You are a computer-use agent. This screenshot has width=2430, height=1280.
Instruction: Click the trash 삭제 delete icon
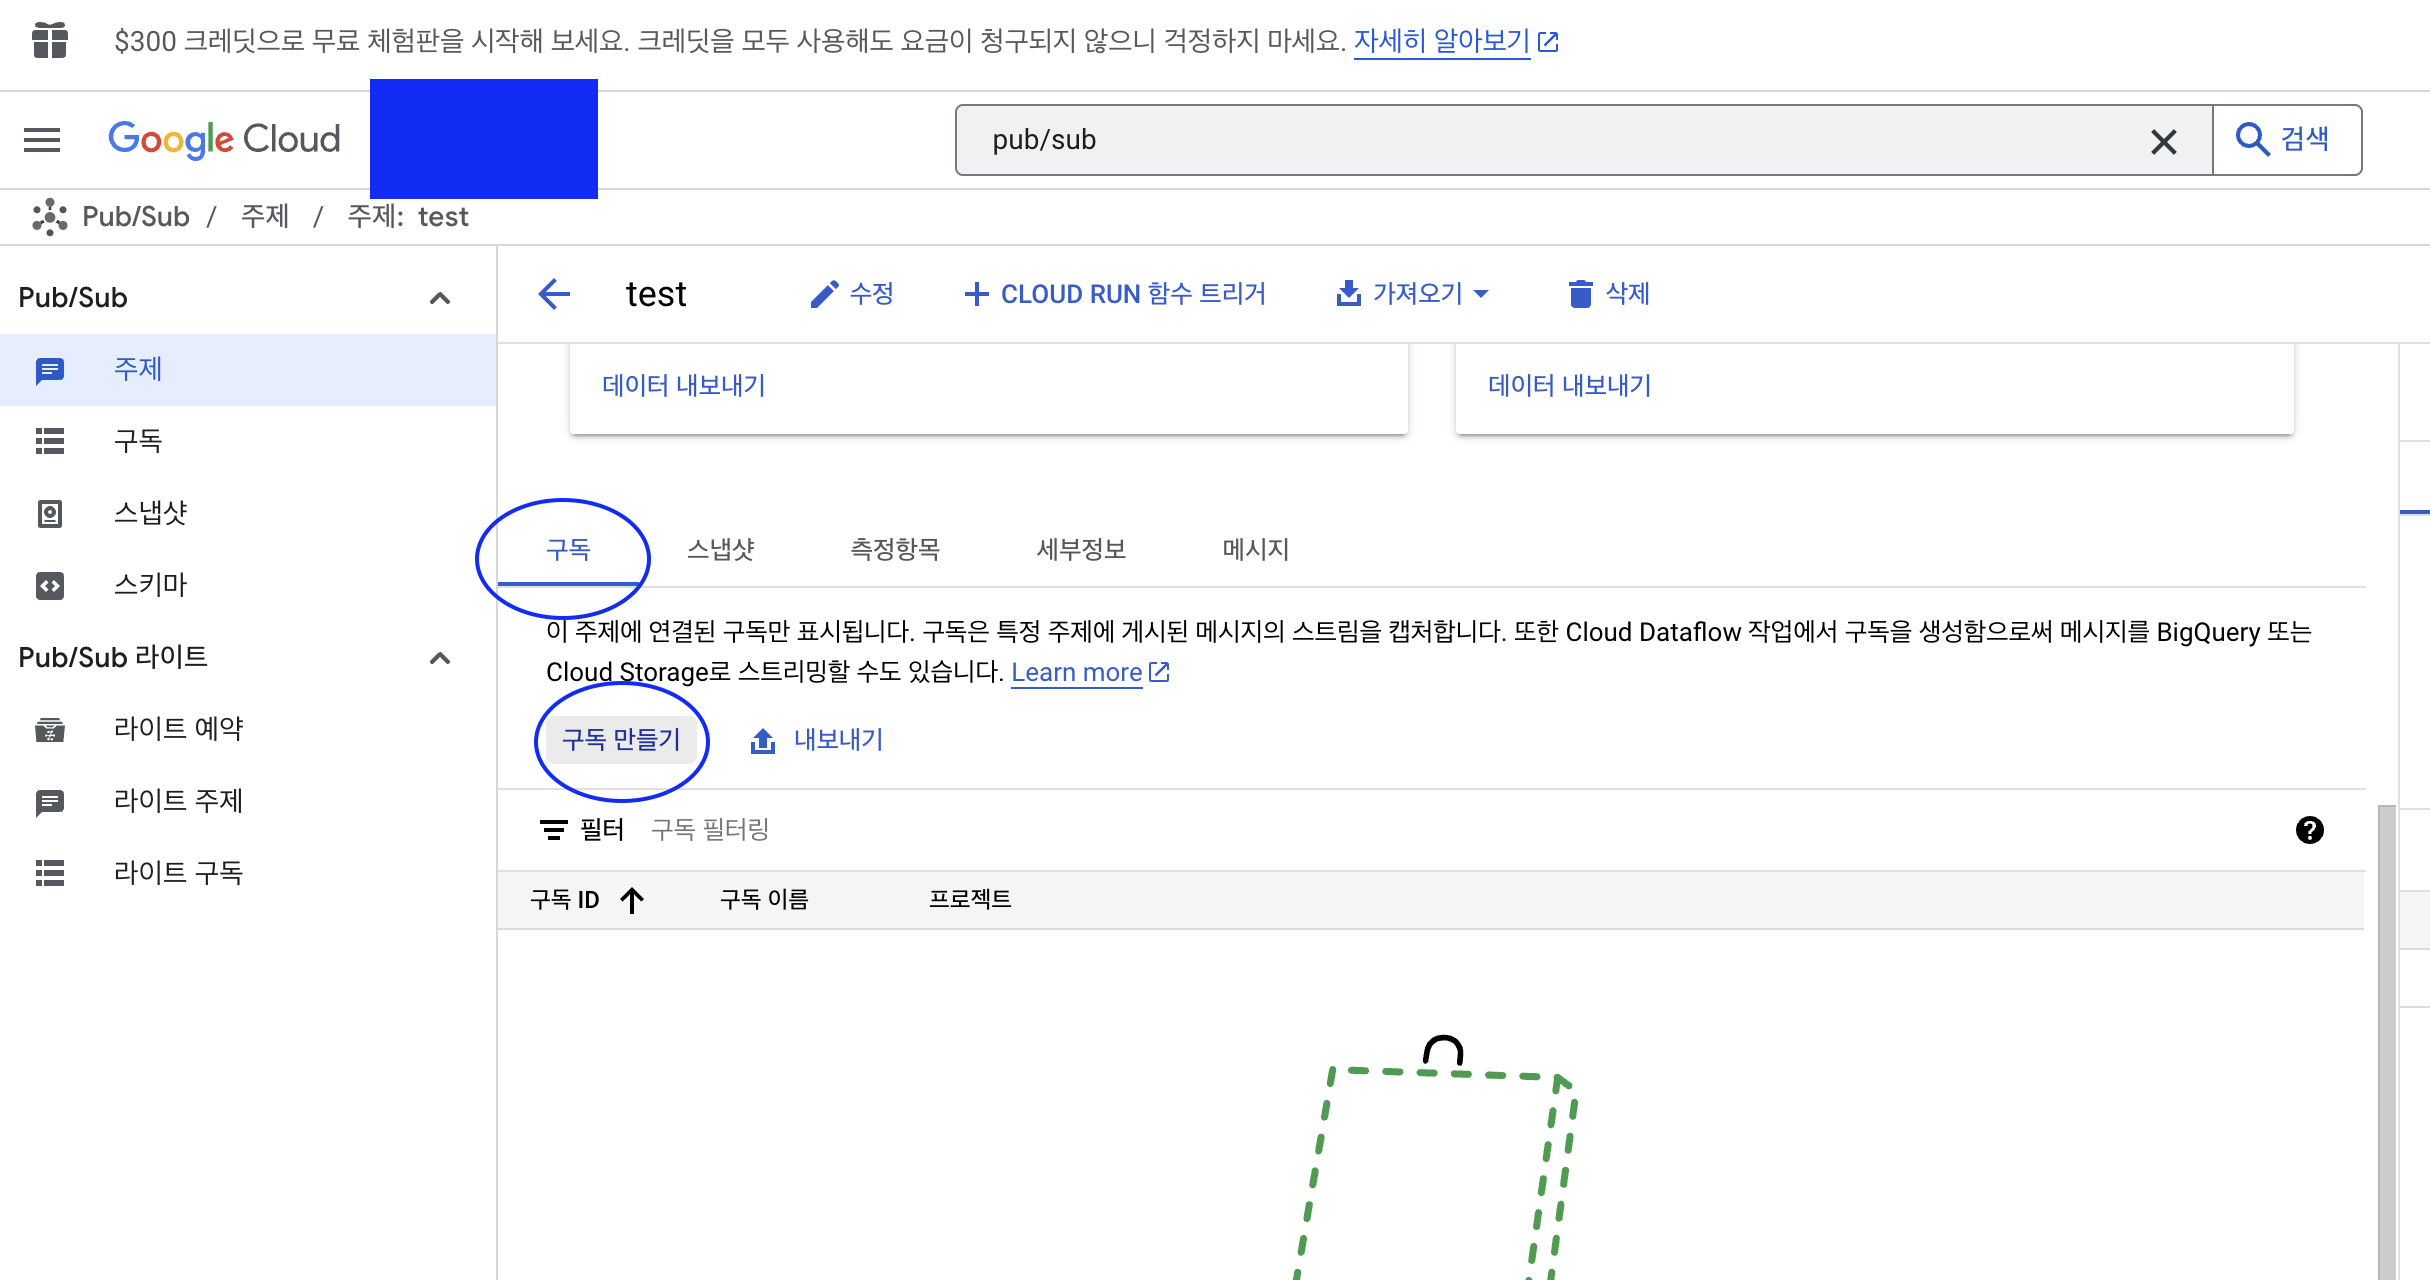point(1580,294)
